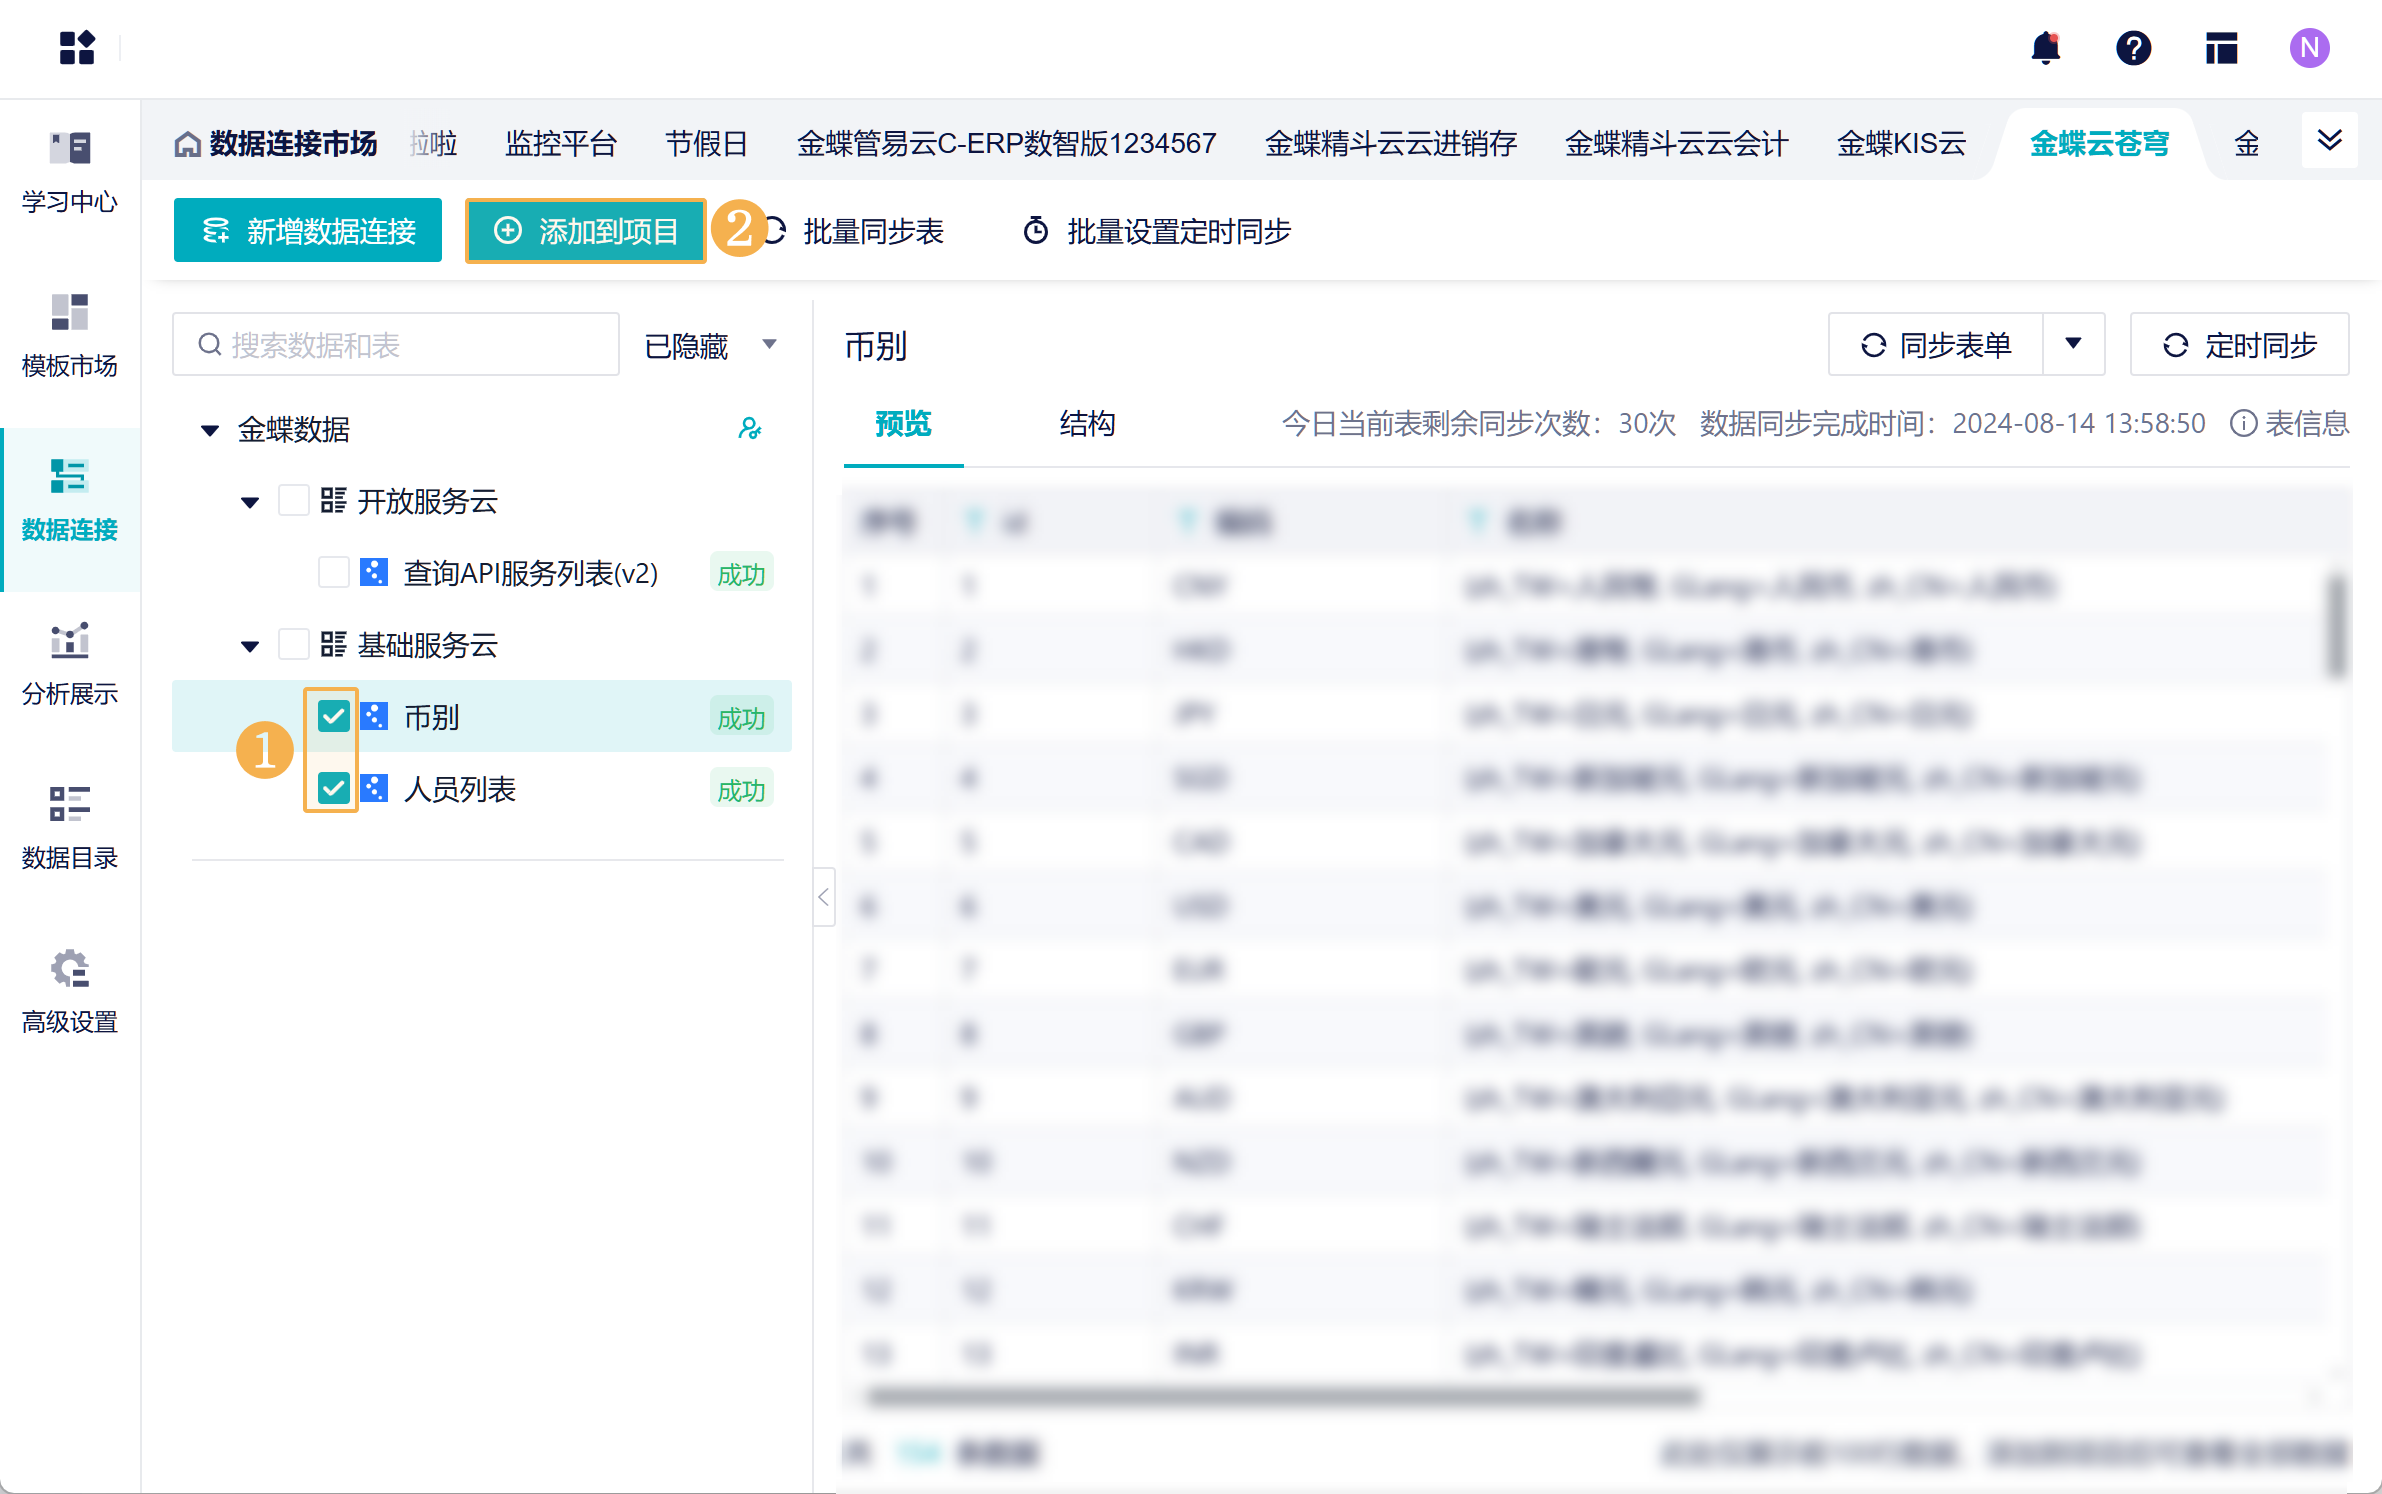Open the app grid launcher icon

[76, 48]
